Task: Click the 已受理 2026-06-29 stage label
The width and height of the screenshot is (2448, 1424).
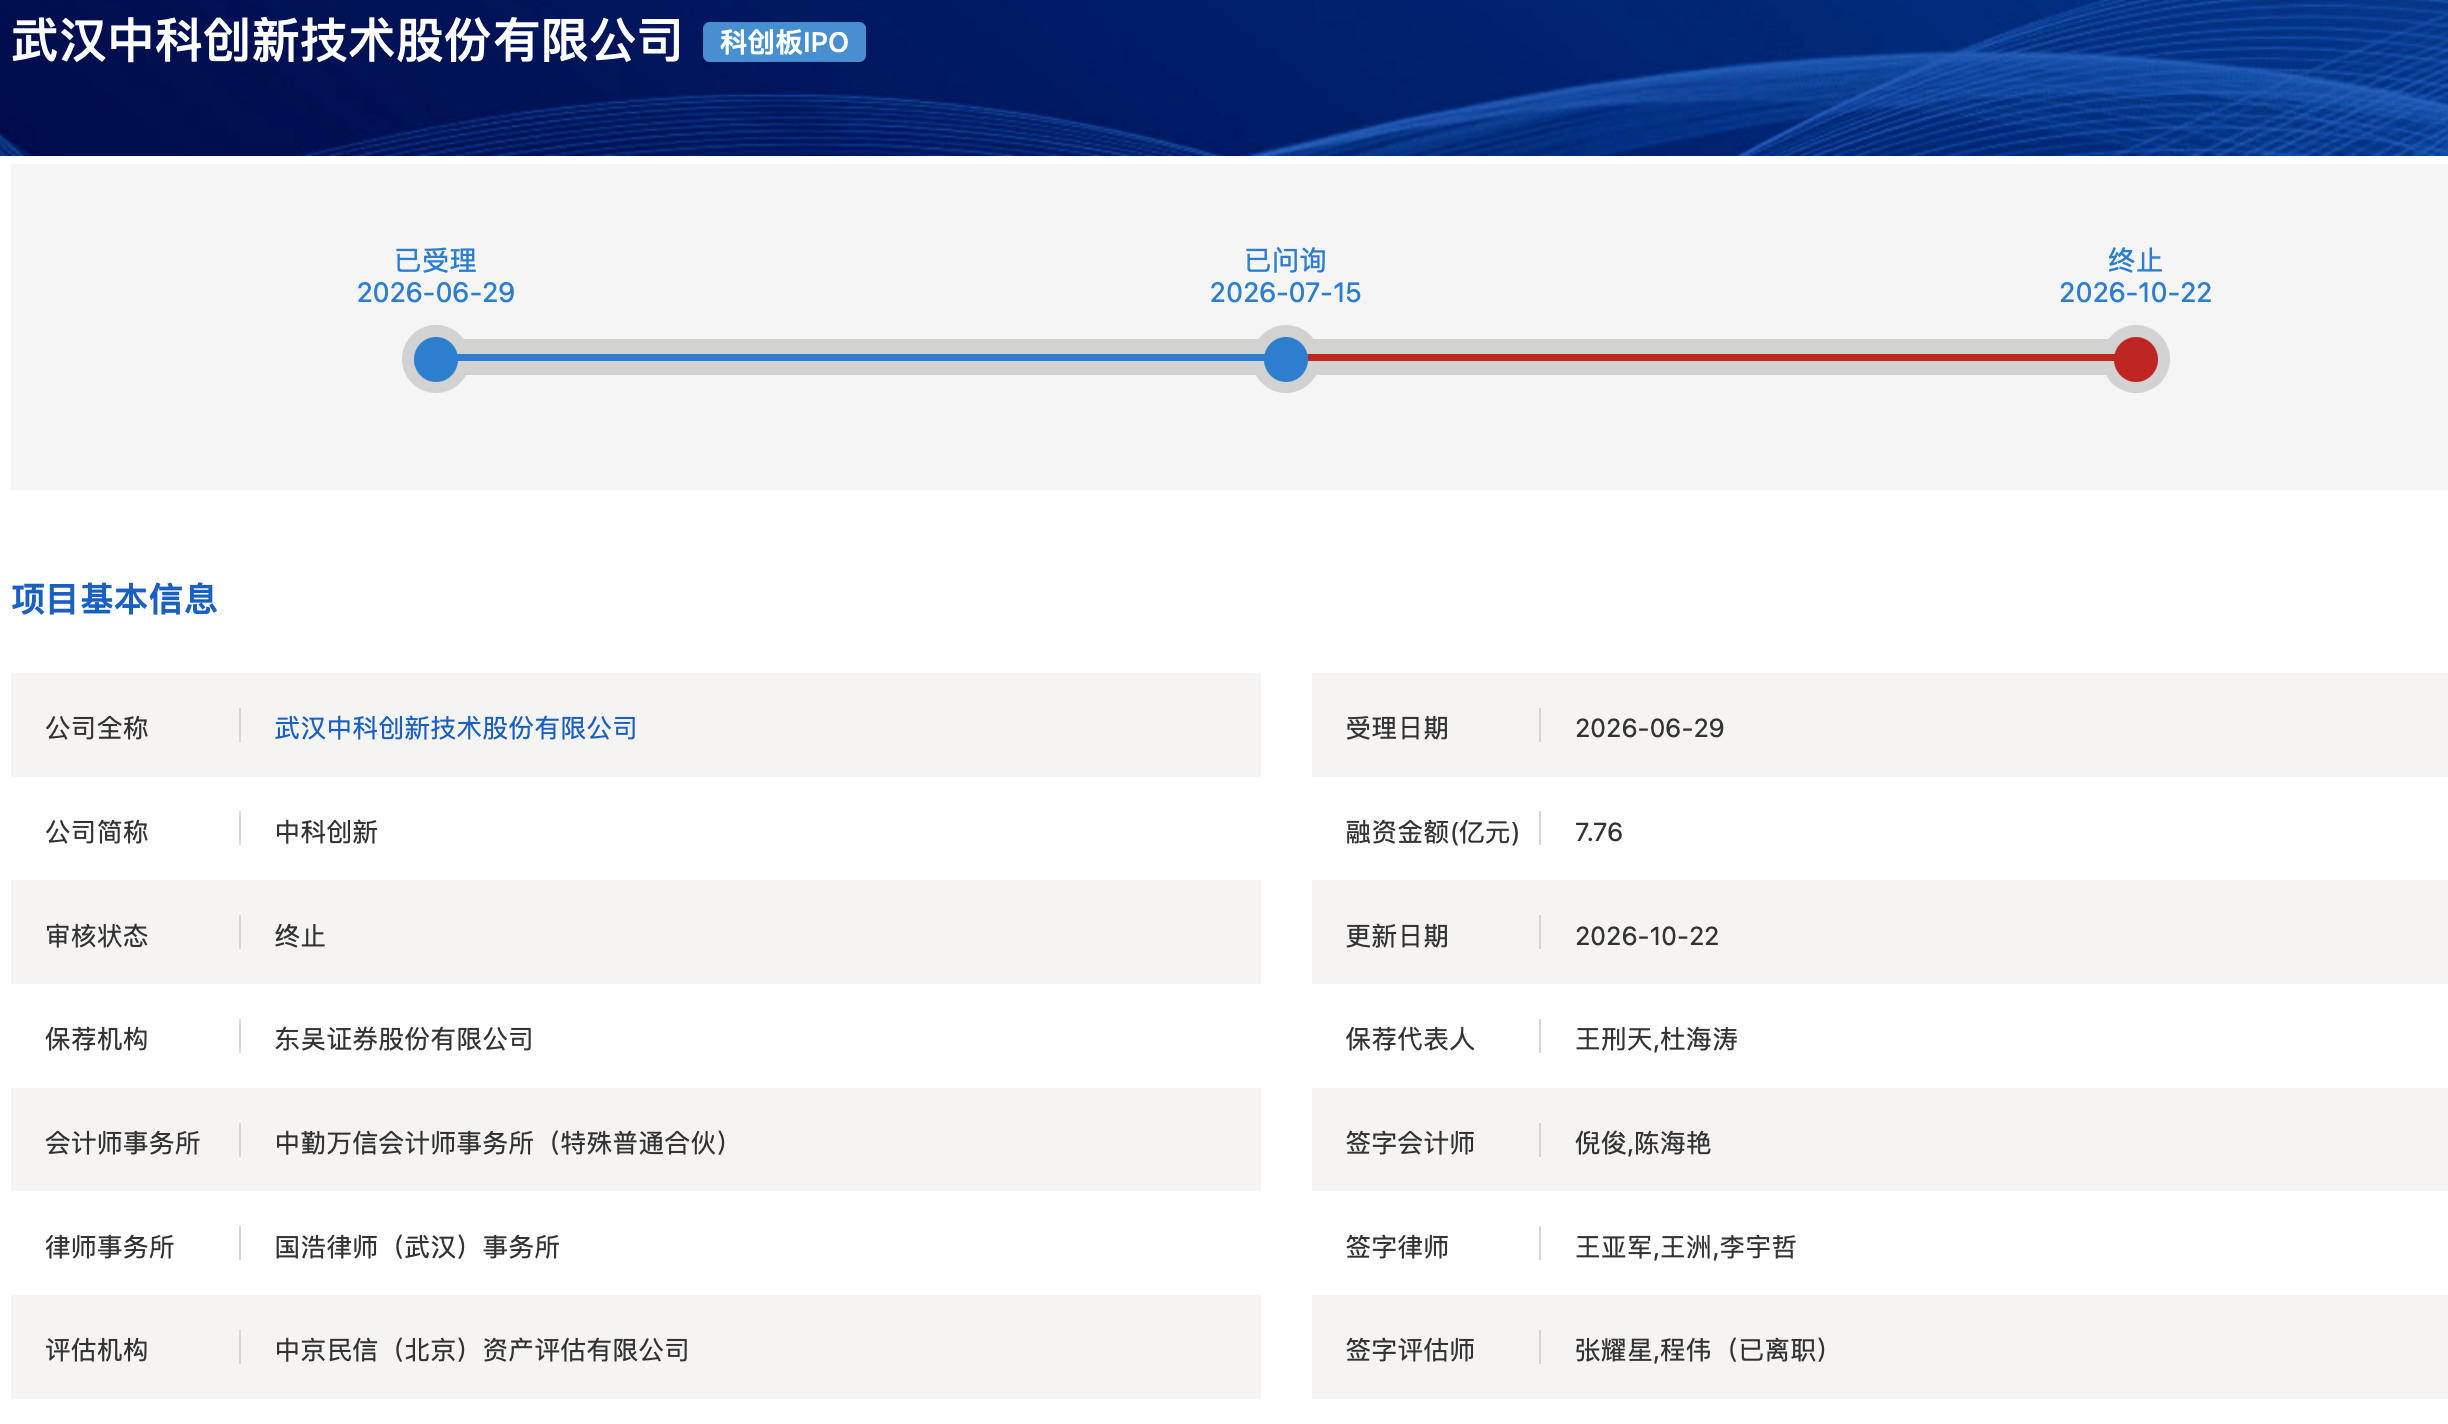Action: [x=436, y=276]
